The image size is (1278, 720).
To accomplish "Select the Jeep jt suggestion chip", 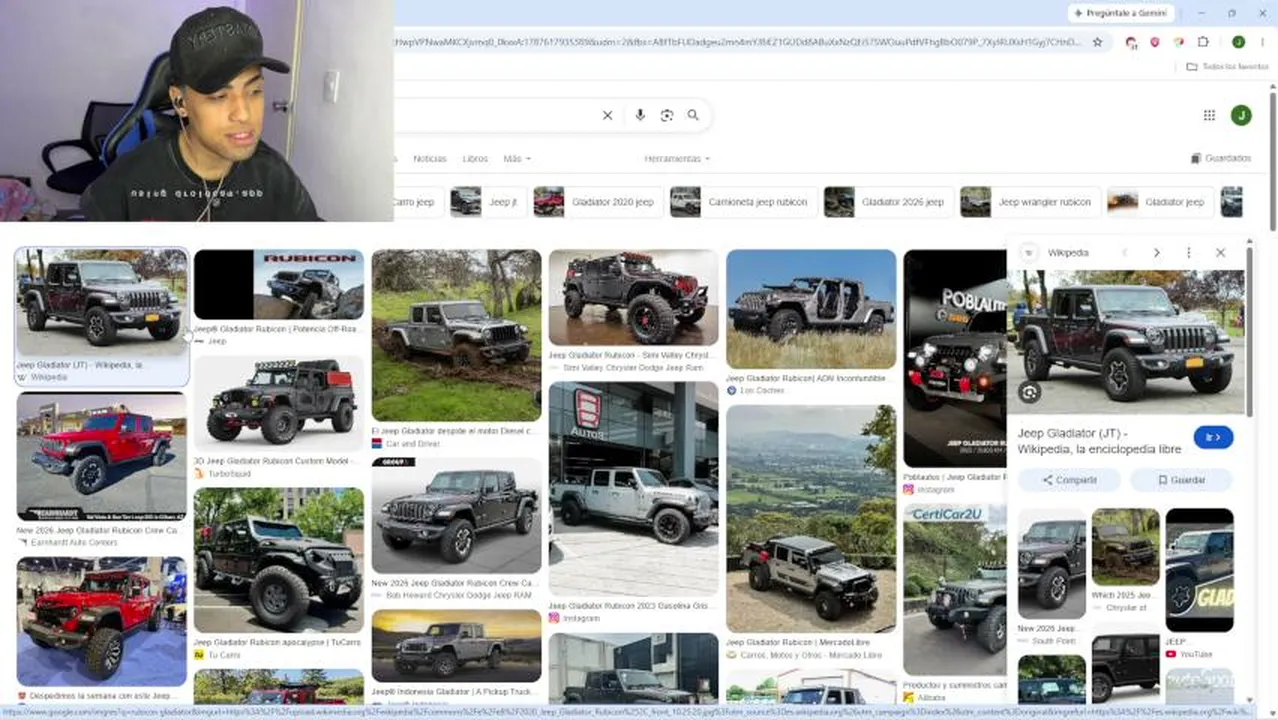I will click(488, 202).
